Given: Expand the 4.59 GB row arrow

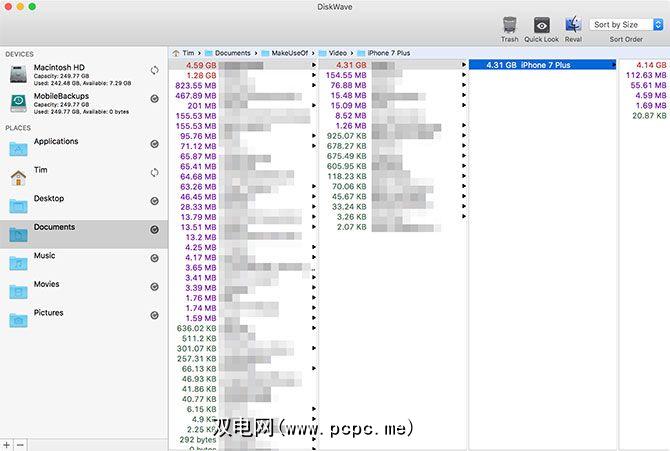Looking at the screenshot, I should pyautogui.click(x=314, y=65).
